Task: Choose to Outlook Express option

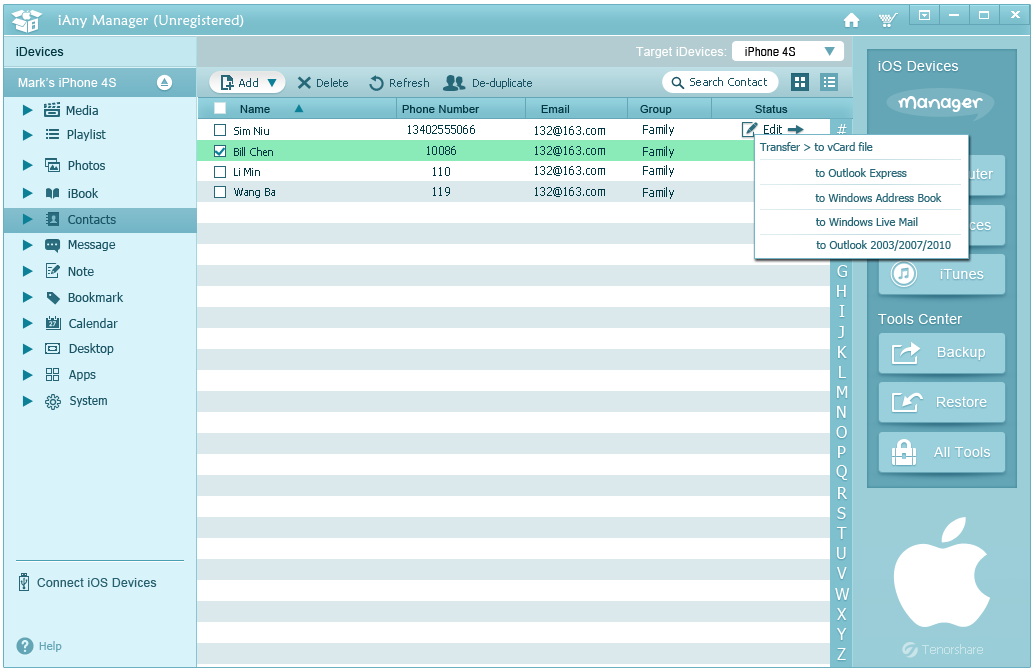Action: 861,173
